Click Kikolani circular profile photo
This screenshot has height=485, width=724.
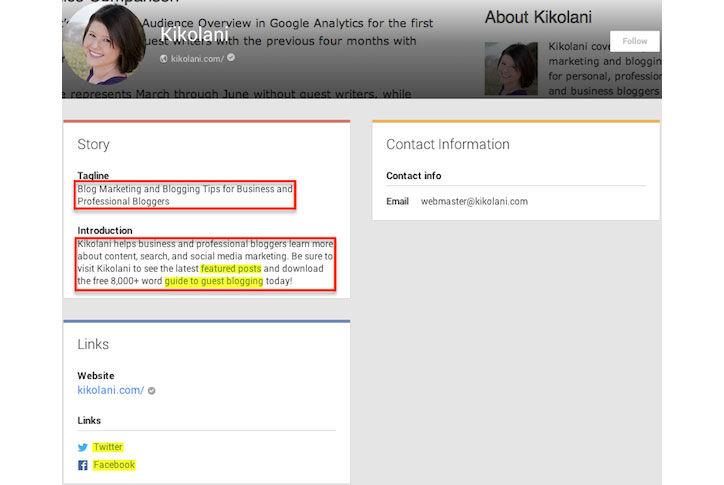click(x=104, y=43)
